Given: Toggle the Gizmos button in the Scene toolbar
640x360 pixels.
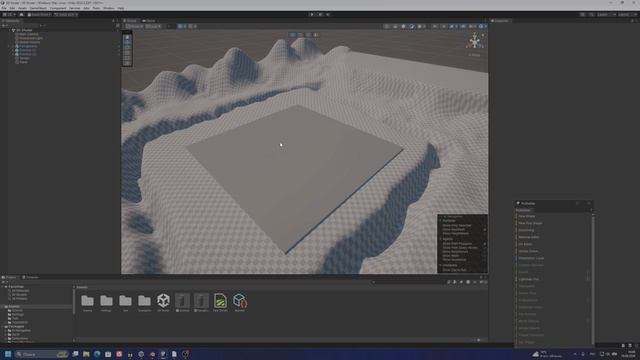Looking at the screenshot, I should pyautogui.click(x=480, y=26).
